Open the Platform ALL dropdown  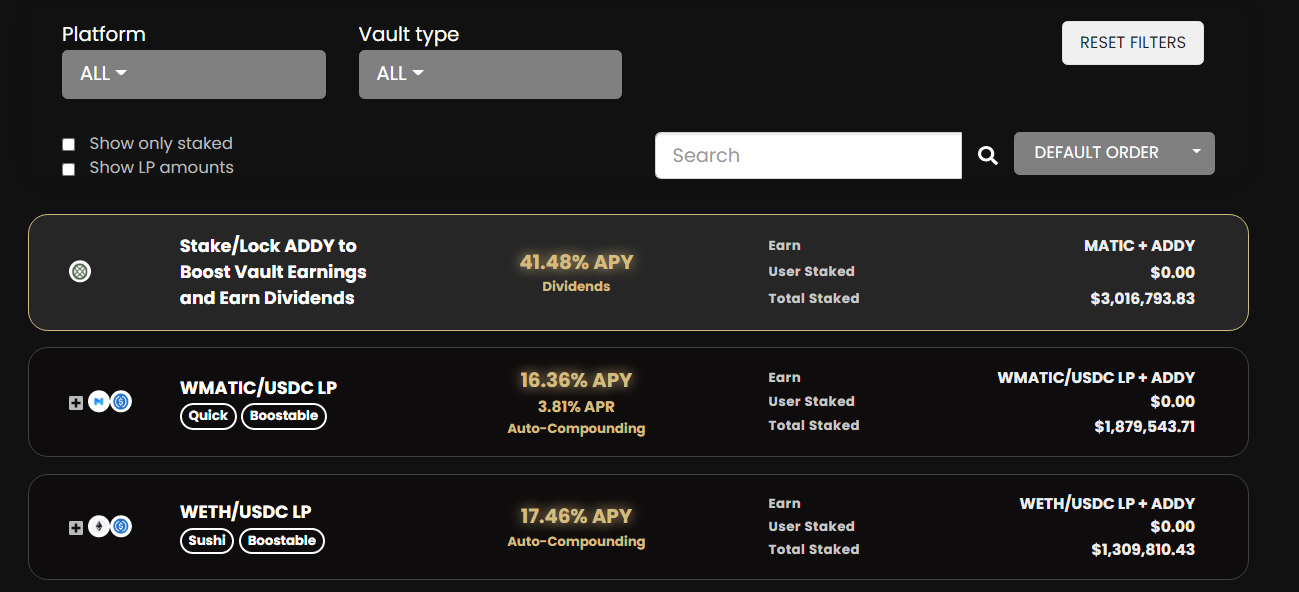(194, 74)
